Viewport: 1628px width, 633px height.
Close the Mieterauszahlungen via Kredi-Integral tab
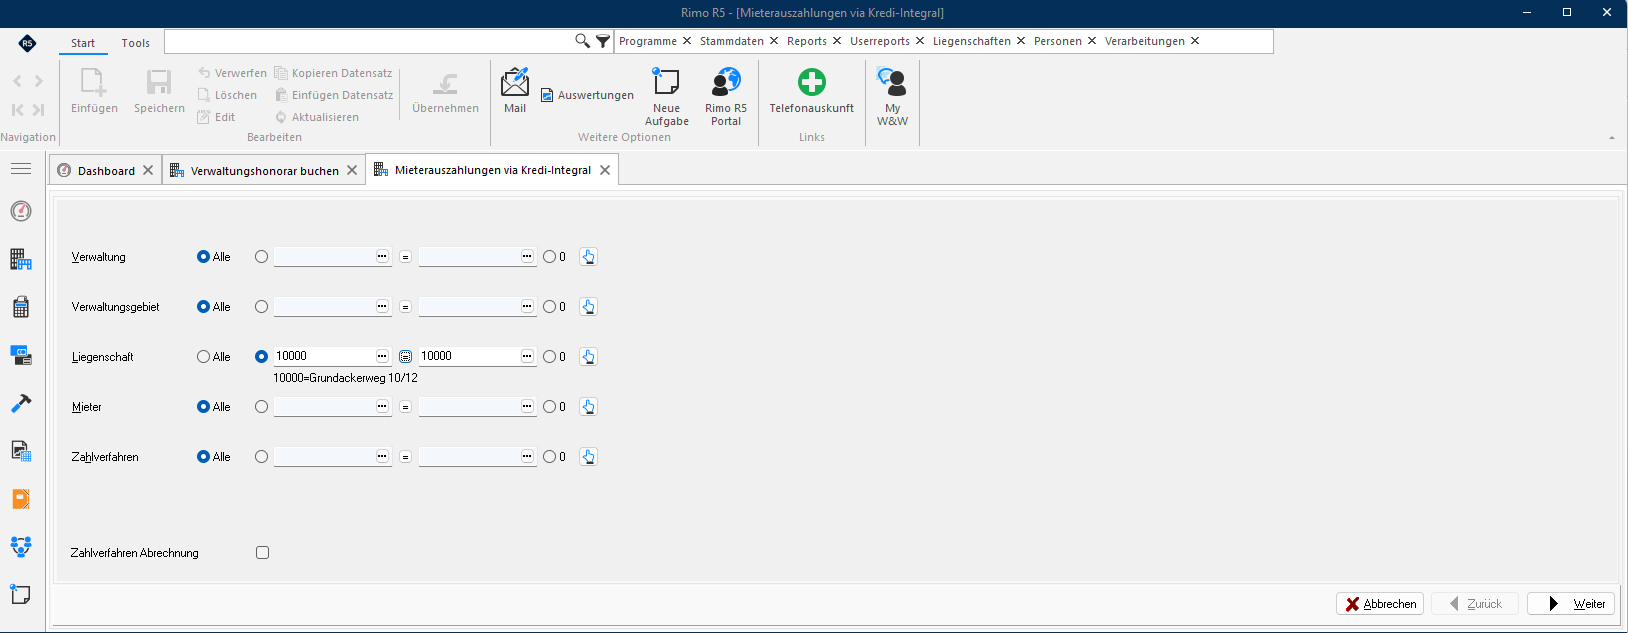click(605, 170)
